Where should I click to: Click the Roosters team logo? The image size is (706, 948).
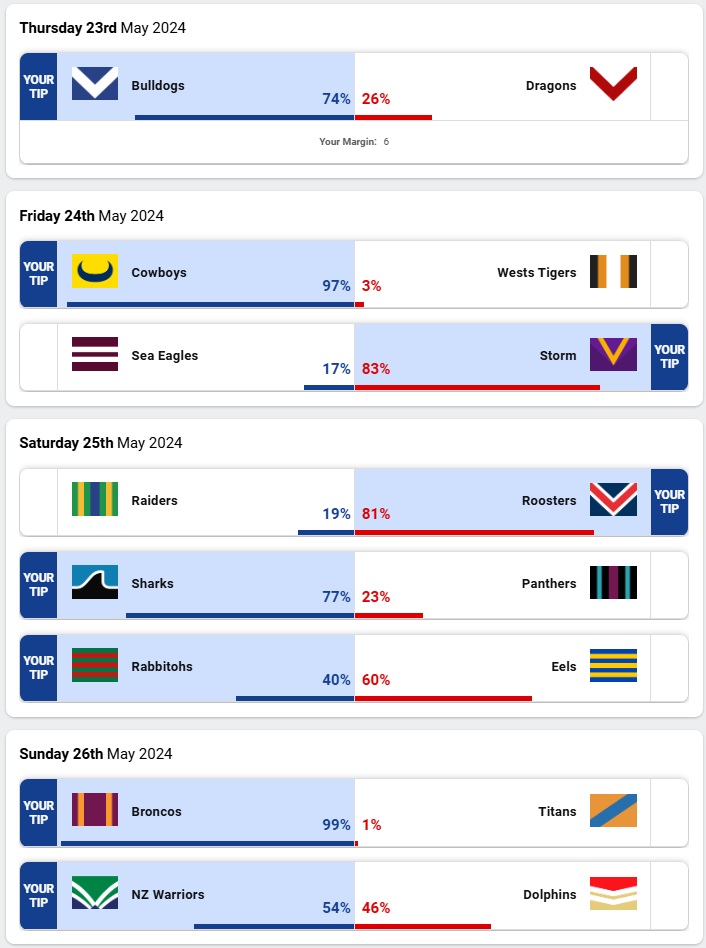[613, 499]
